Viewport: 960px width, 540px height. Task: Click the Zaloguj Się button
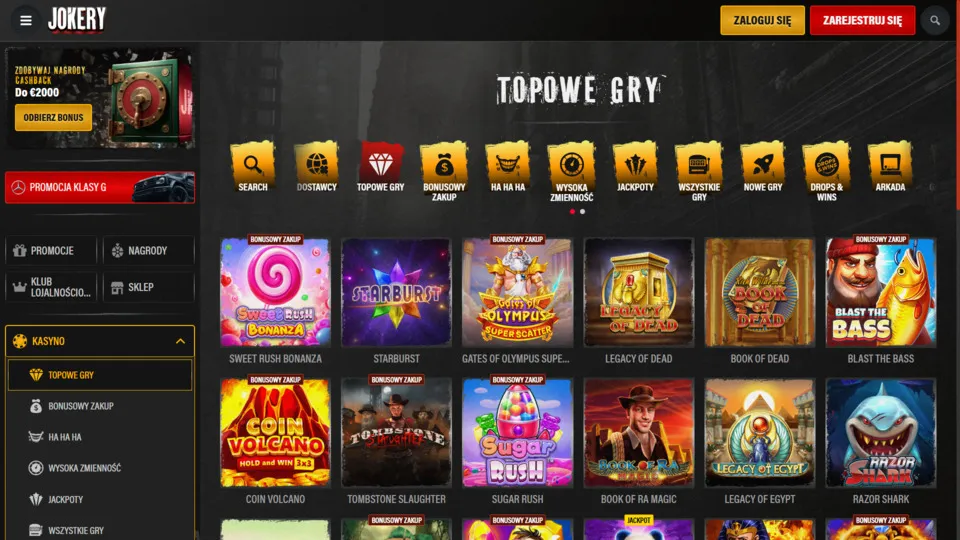(x=762, y=20)
